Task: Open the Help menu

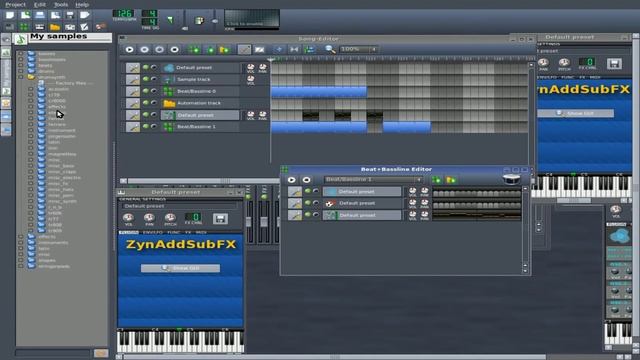Action: point(82,4)
